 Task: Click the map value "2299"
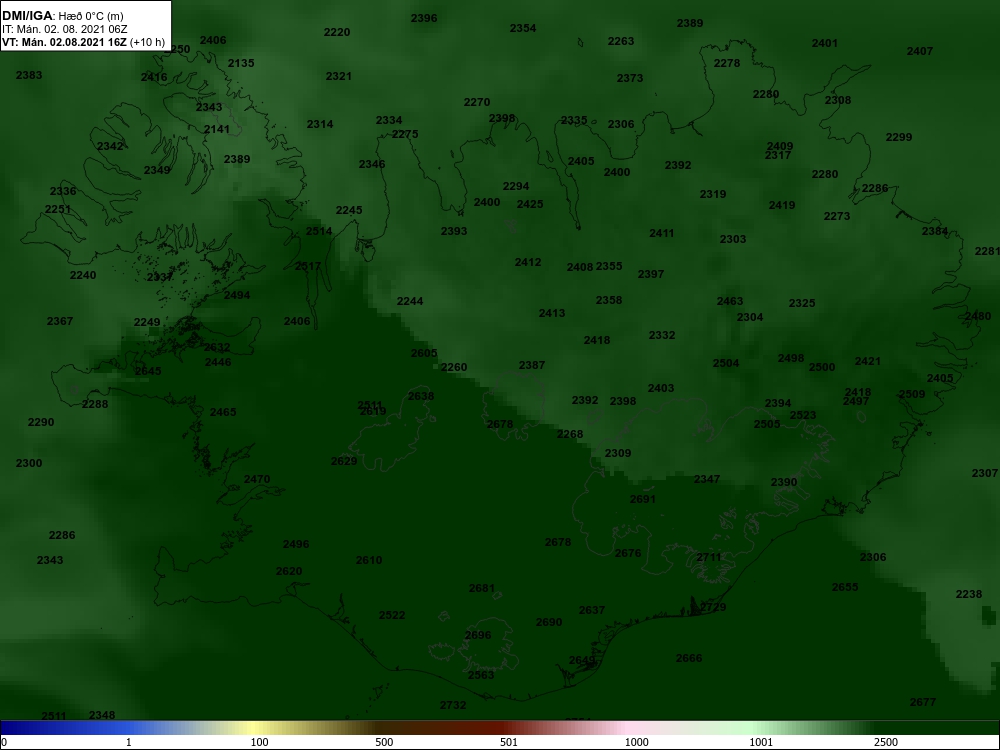[x=899, y=137]
